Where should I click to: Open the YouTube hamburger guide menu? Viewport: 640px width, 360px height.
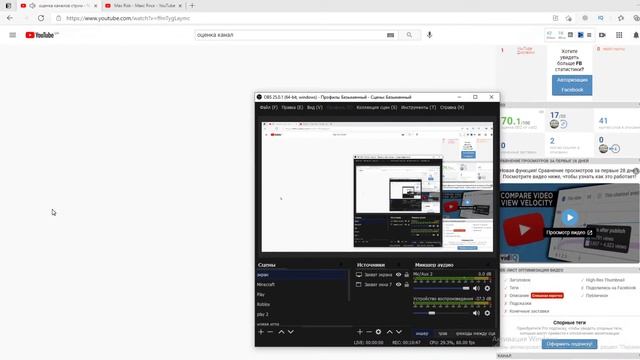tap(13, 35)
